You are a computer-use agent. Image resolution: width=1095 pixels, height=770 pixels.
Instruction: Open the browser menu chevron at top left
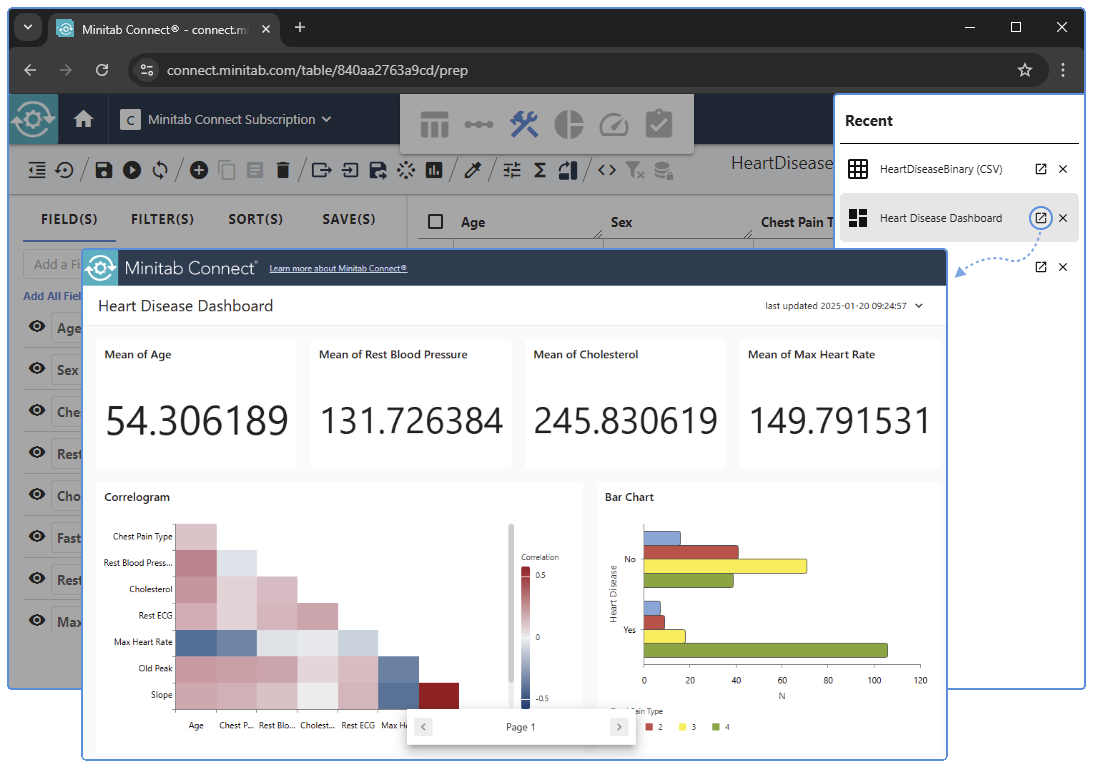pos(27,27)
